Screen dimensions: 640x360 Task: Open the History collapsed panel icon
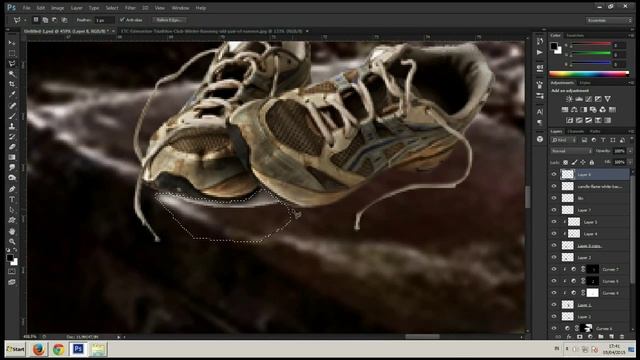[x=540, y=42]
